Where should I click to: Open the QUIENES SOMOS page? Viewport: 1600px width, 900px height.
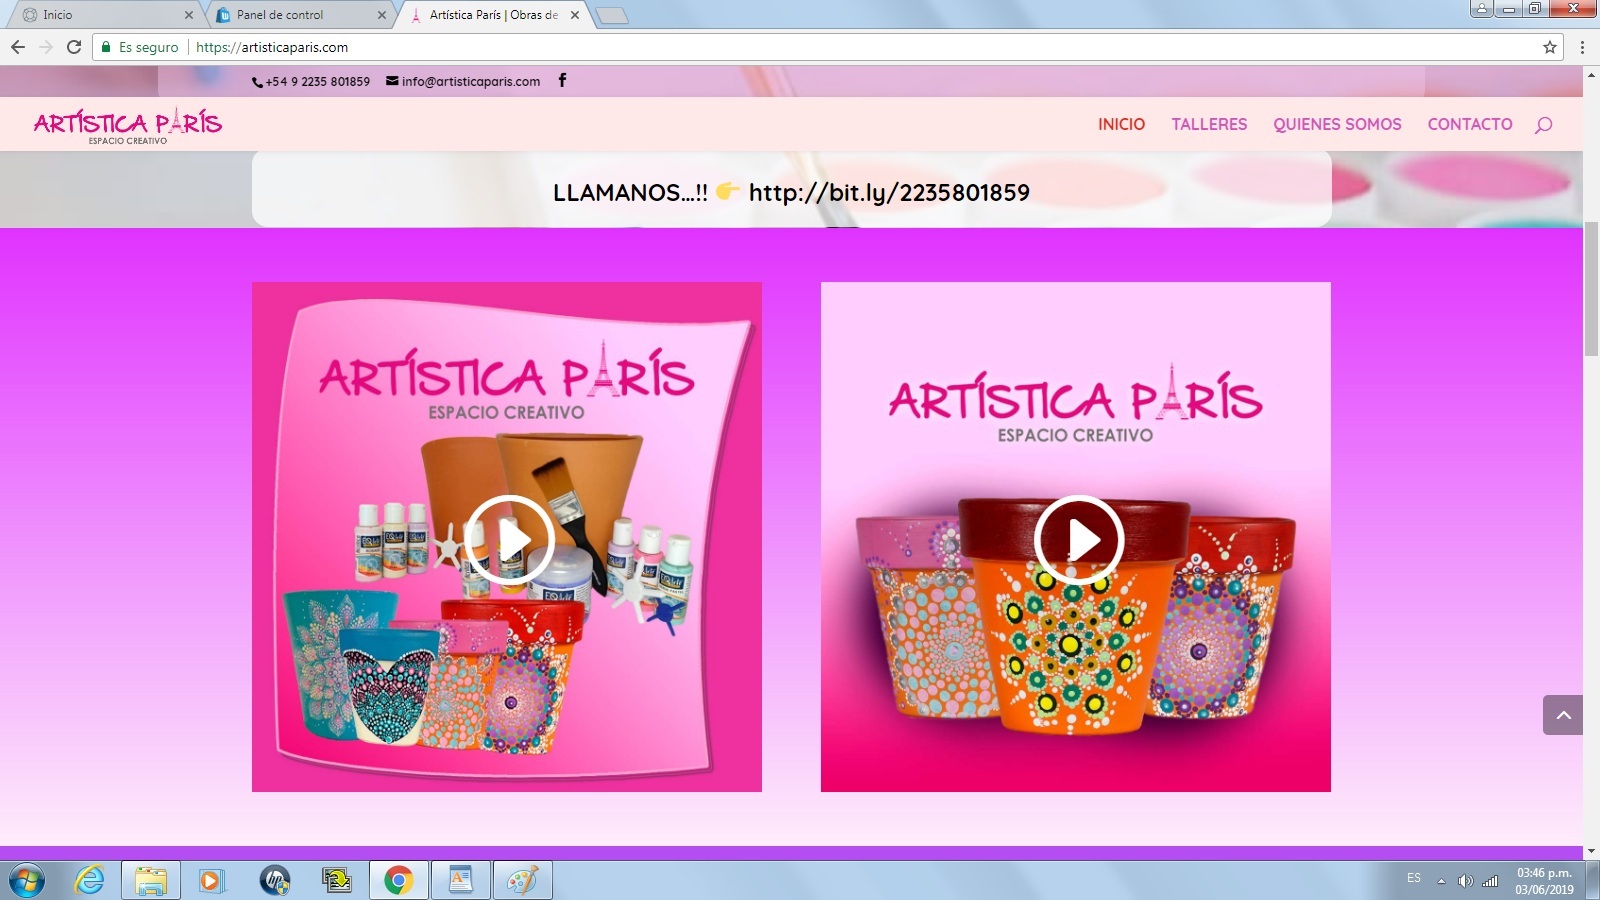click(x=1337, y=124)
